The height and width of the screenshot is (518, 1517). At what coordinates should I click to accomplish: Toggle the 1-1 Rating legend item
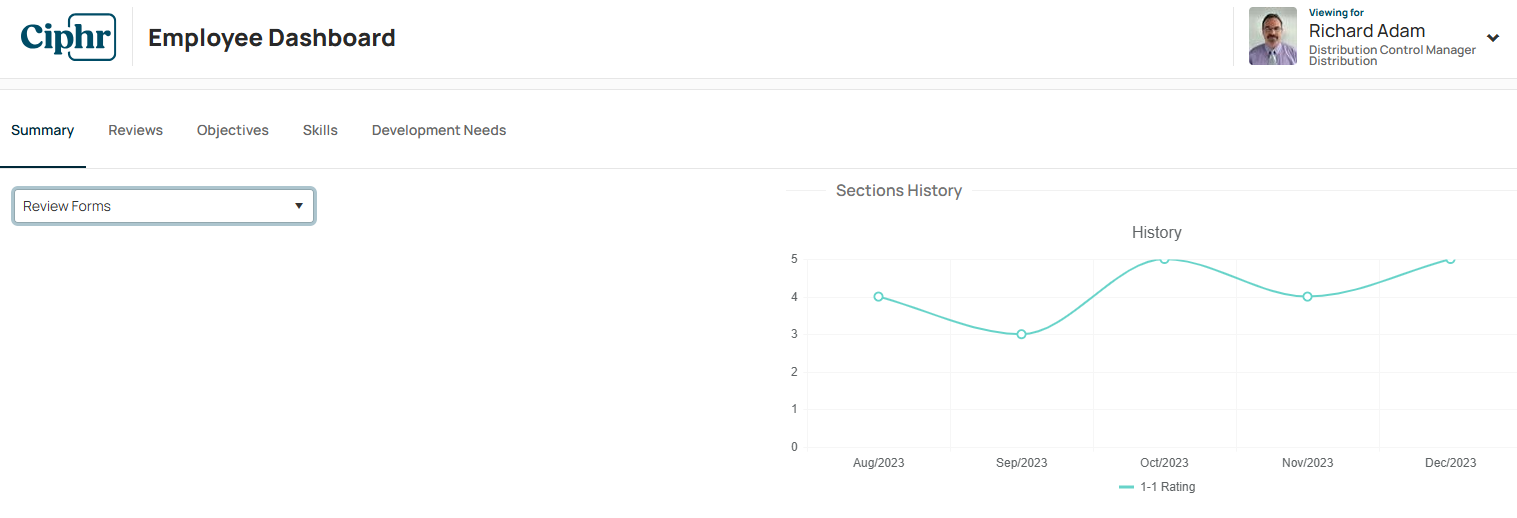click(1157, 487)
